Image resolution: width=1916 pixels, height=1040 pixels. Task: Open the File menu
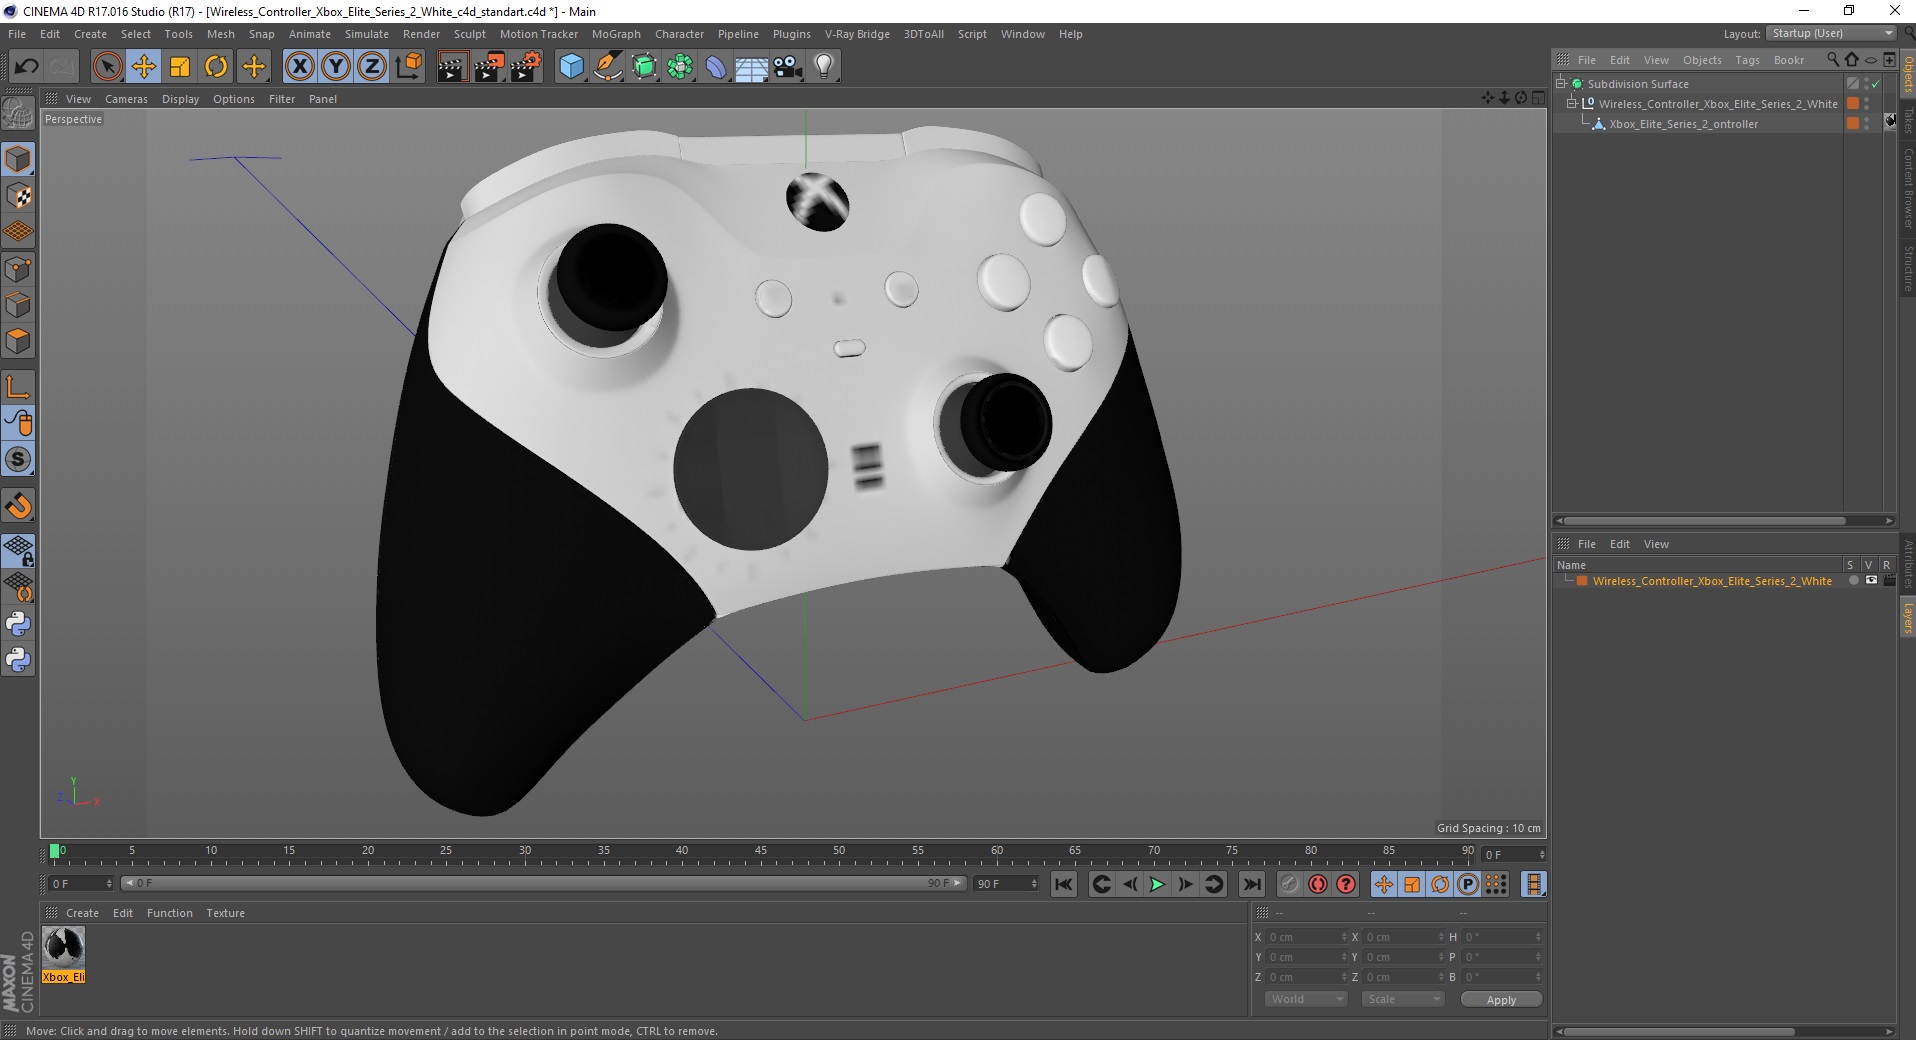click(x=17, y=34)
